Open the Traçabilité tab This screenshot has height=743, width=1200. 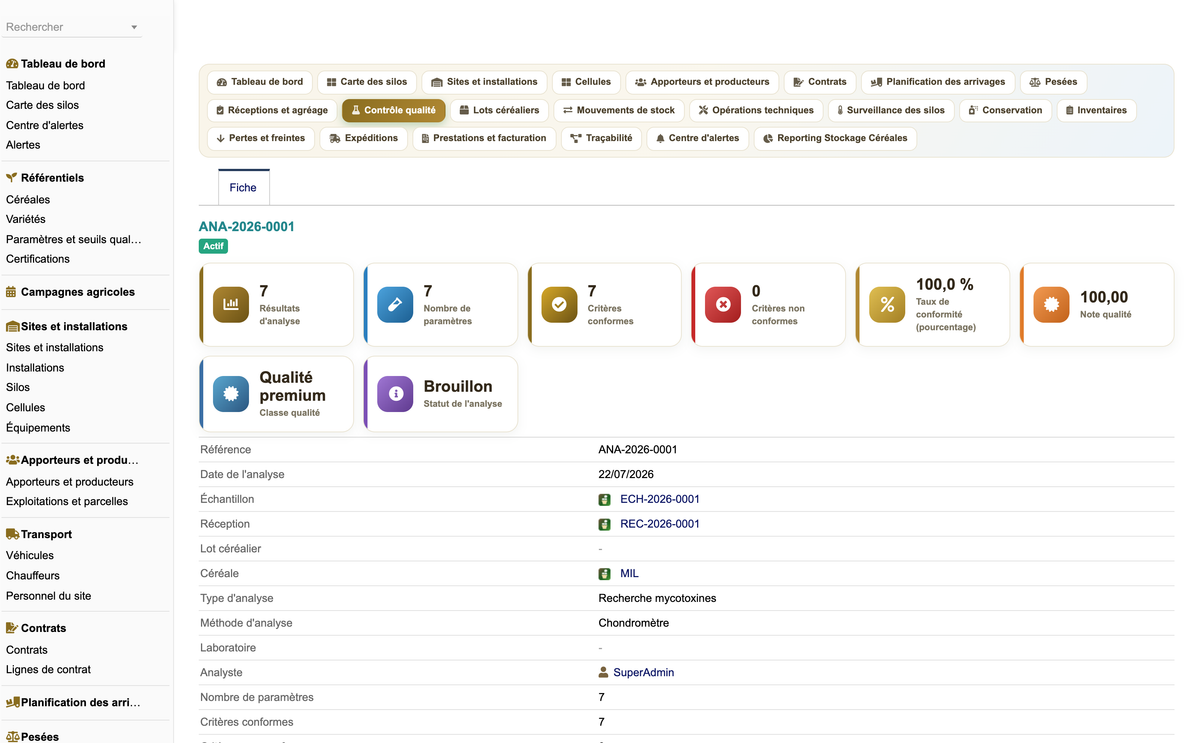pos(601,138)
